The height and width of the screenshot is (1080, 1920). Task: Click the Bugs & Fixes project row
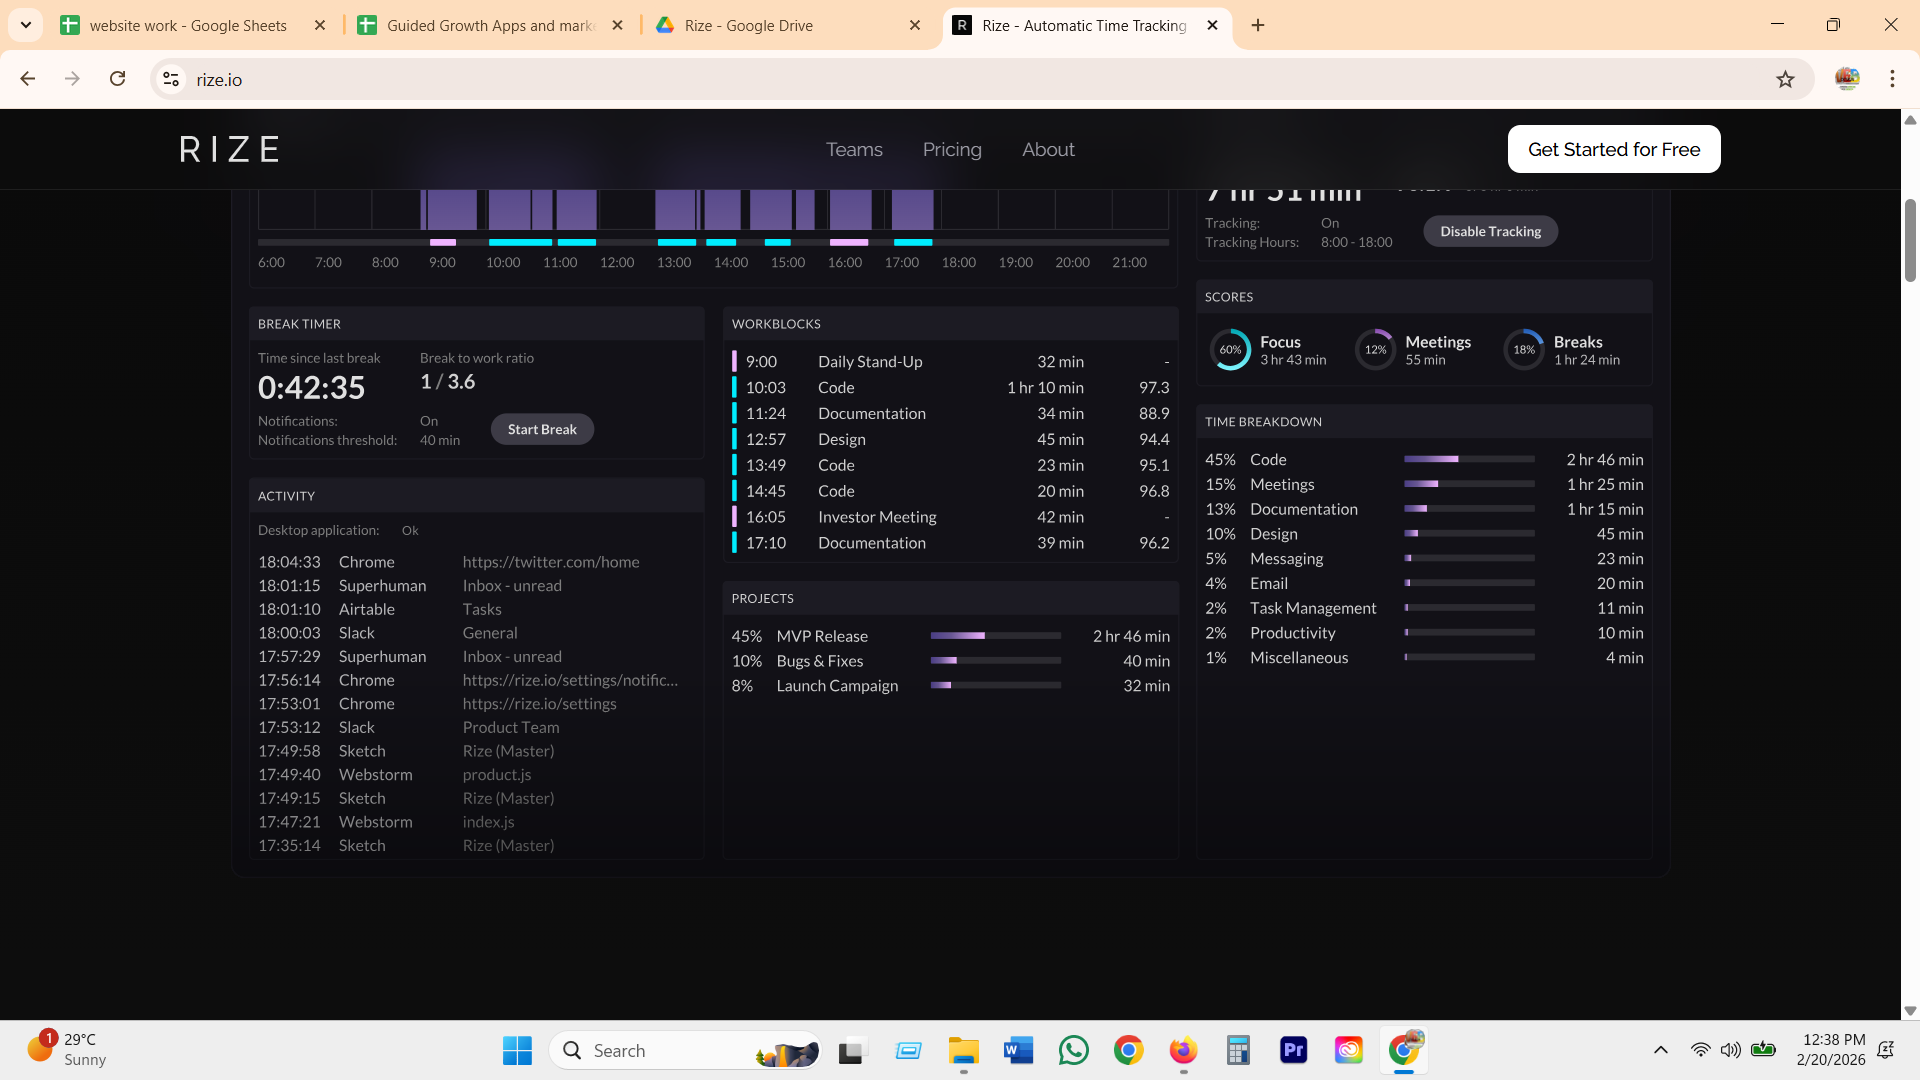pyautogui.click(x=950, y=661)
